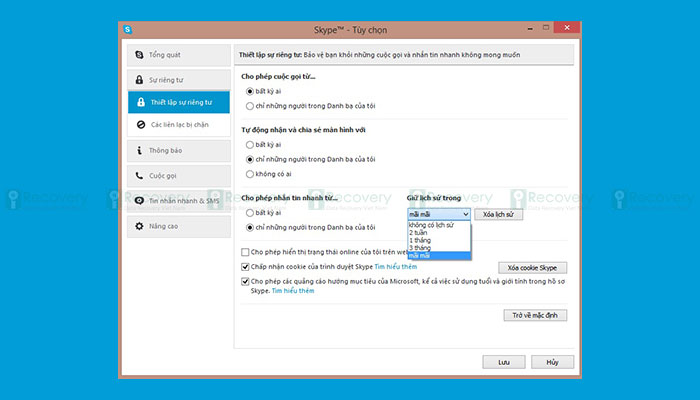The height and width of the screenshot is (400, 700).
Task: Open Các liên lạc bị chặn item
Action: [179, 125]
